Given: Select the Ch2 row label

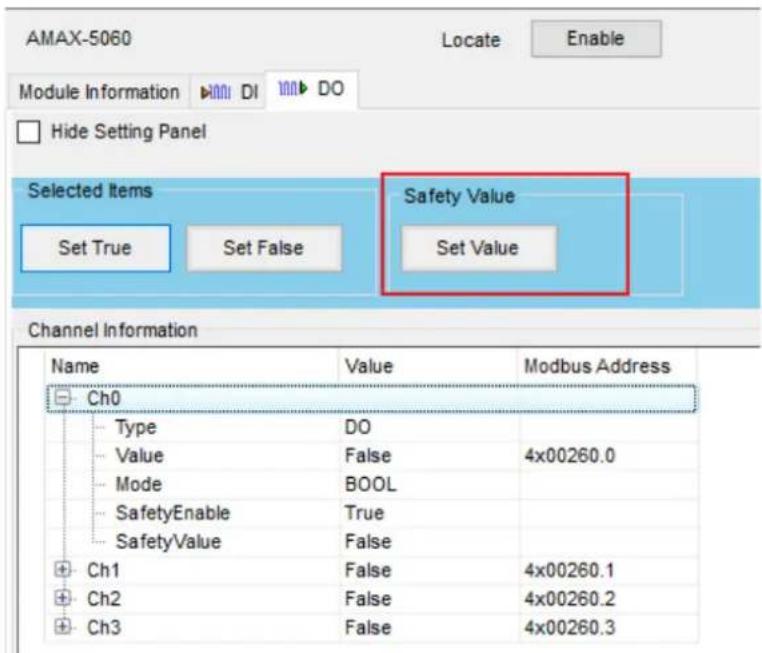Looking at the screenshot, I should tap(104, 599).
